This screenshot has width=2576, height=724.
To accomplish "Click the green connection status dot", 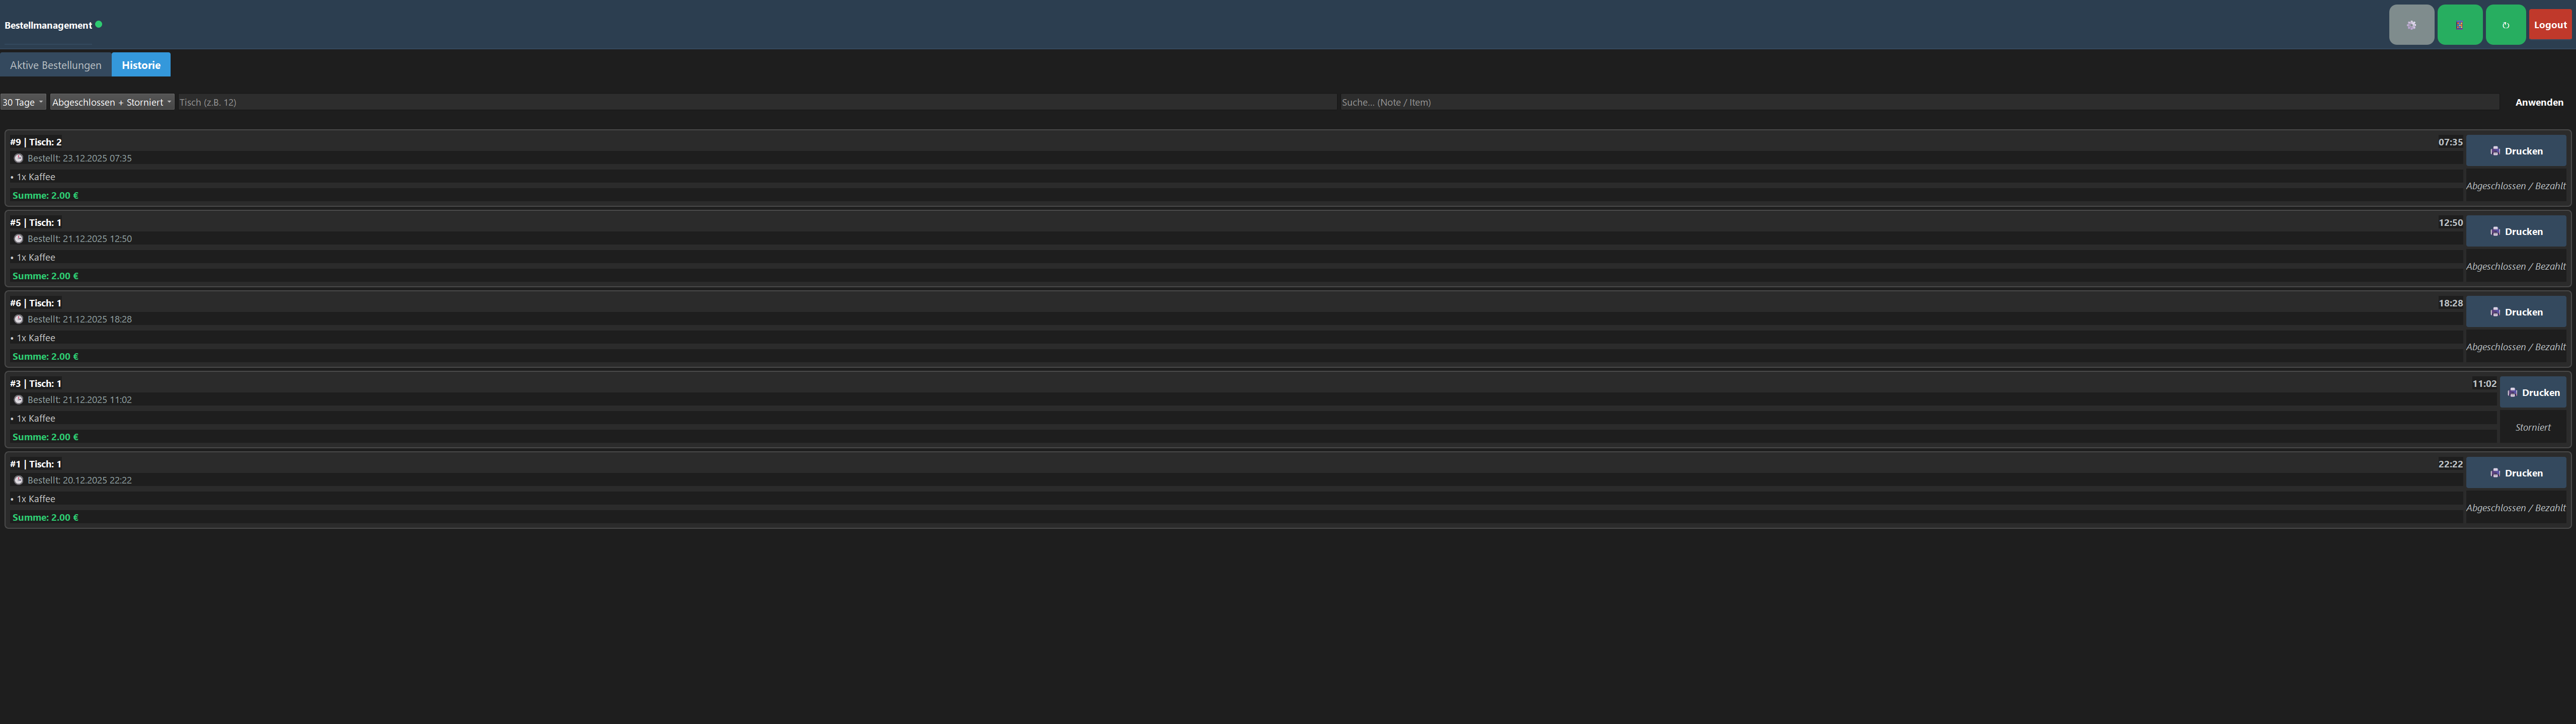I will coord(99,24).
